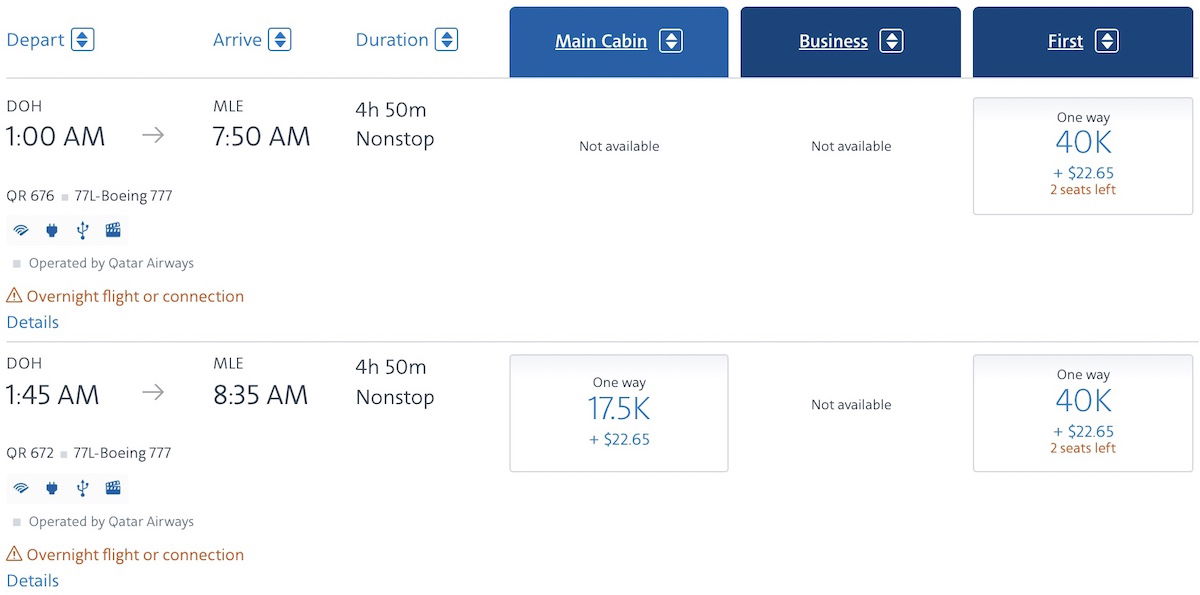Select 40K First fare on QR 676
Screen dimensions: 1200x595
[x=1083, y=155]
